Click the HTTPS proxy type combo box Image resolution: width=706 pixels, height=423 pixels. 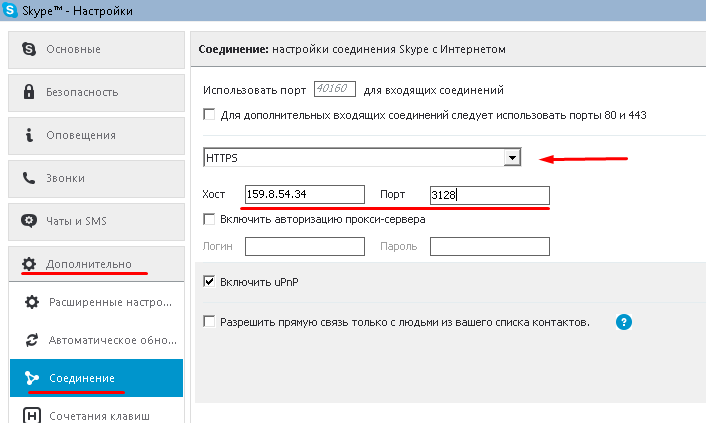click(362, 157)
